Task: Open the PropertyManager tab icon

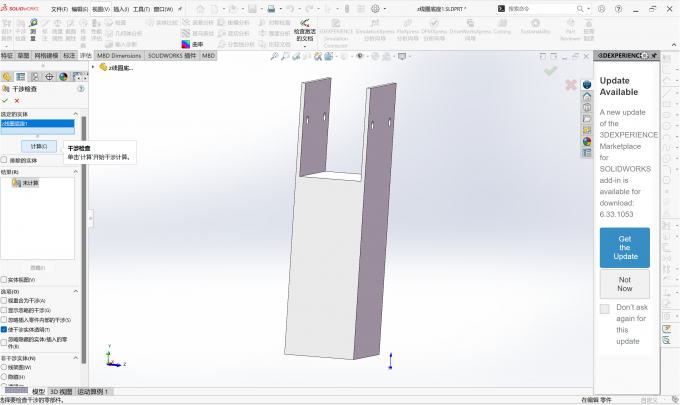Action: pyautogui.click(x=20, y=77)
